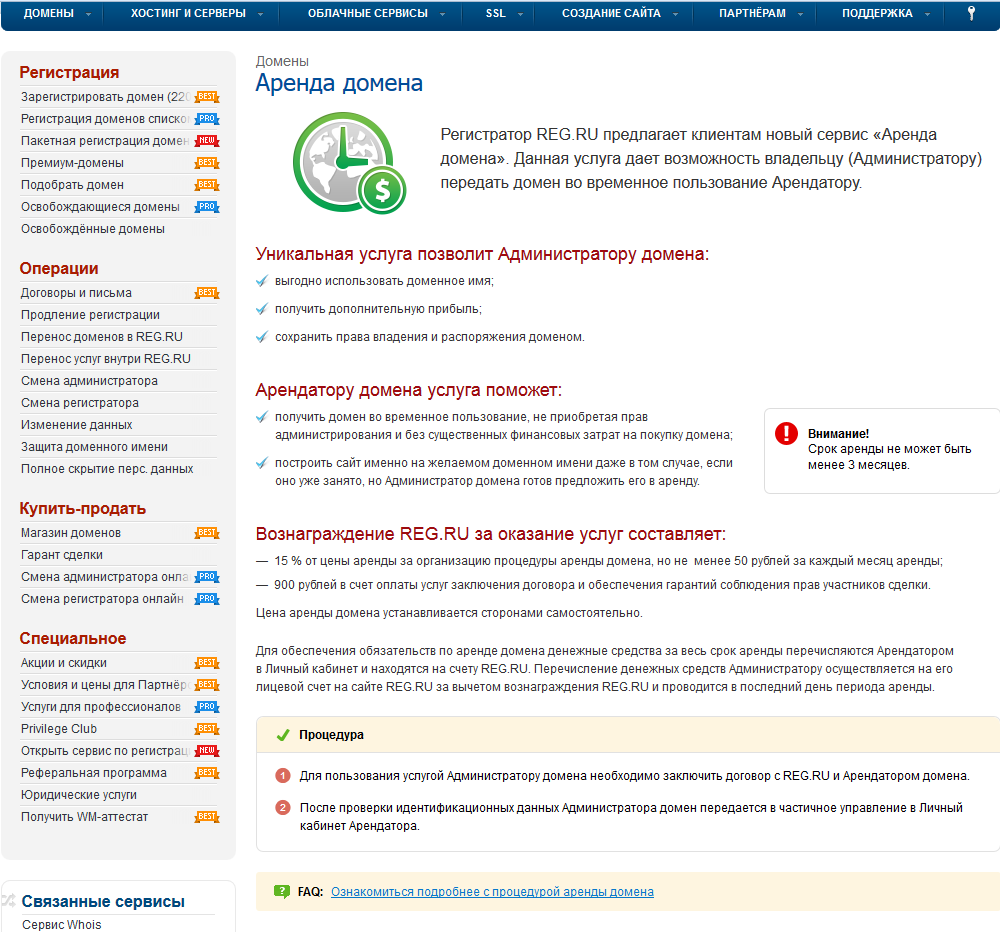1000x932 pixels.
Task: Open Перенос доменов в REG.RU
Action: [102, 337]
